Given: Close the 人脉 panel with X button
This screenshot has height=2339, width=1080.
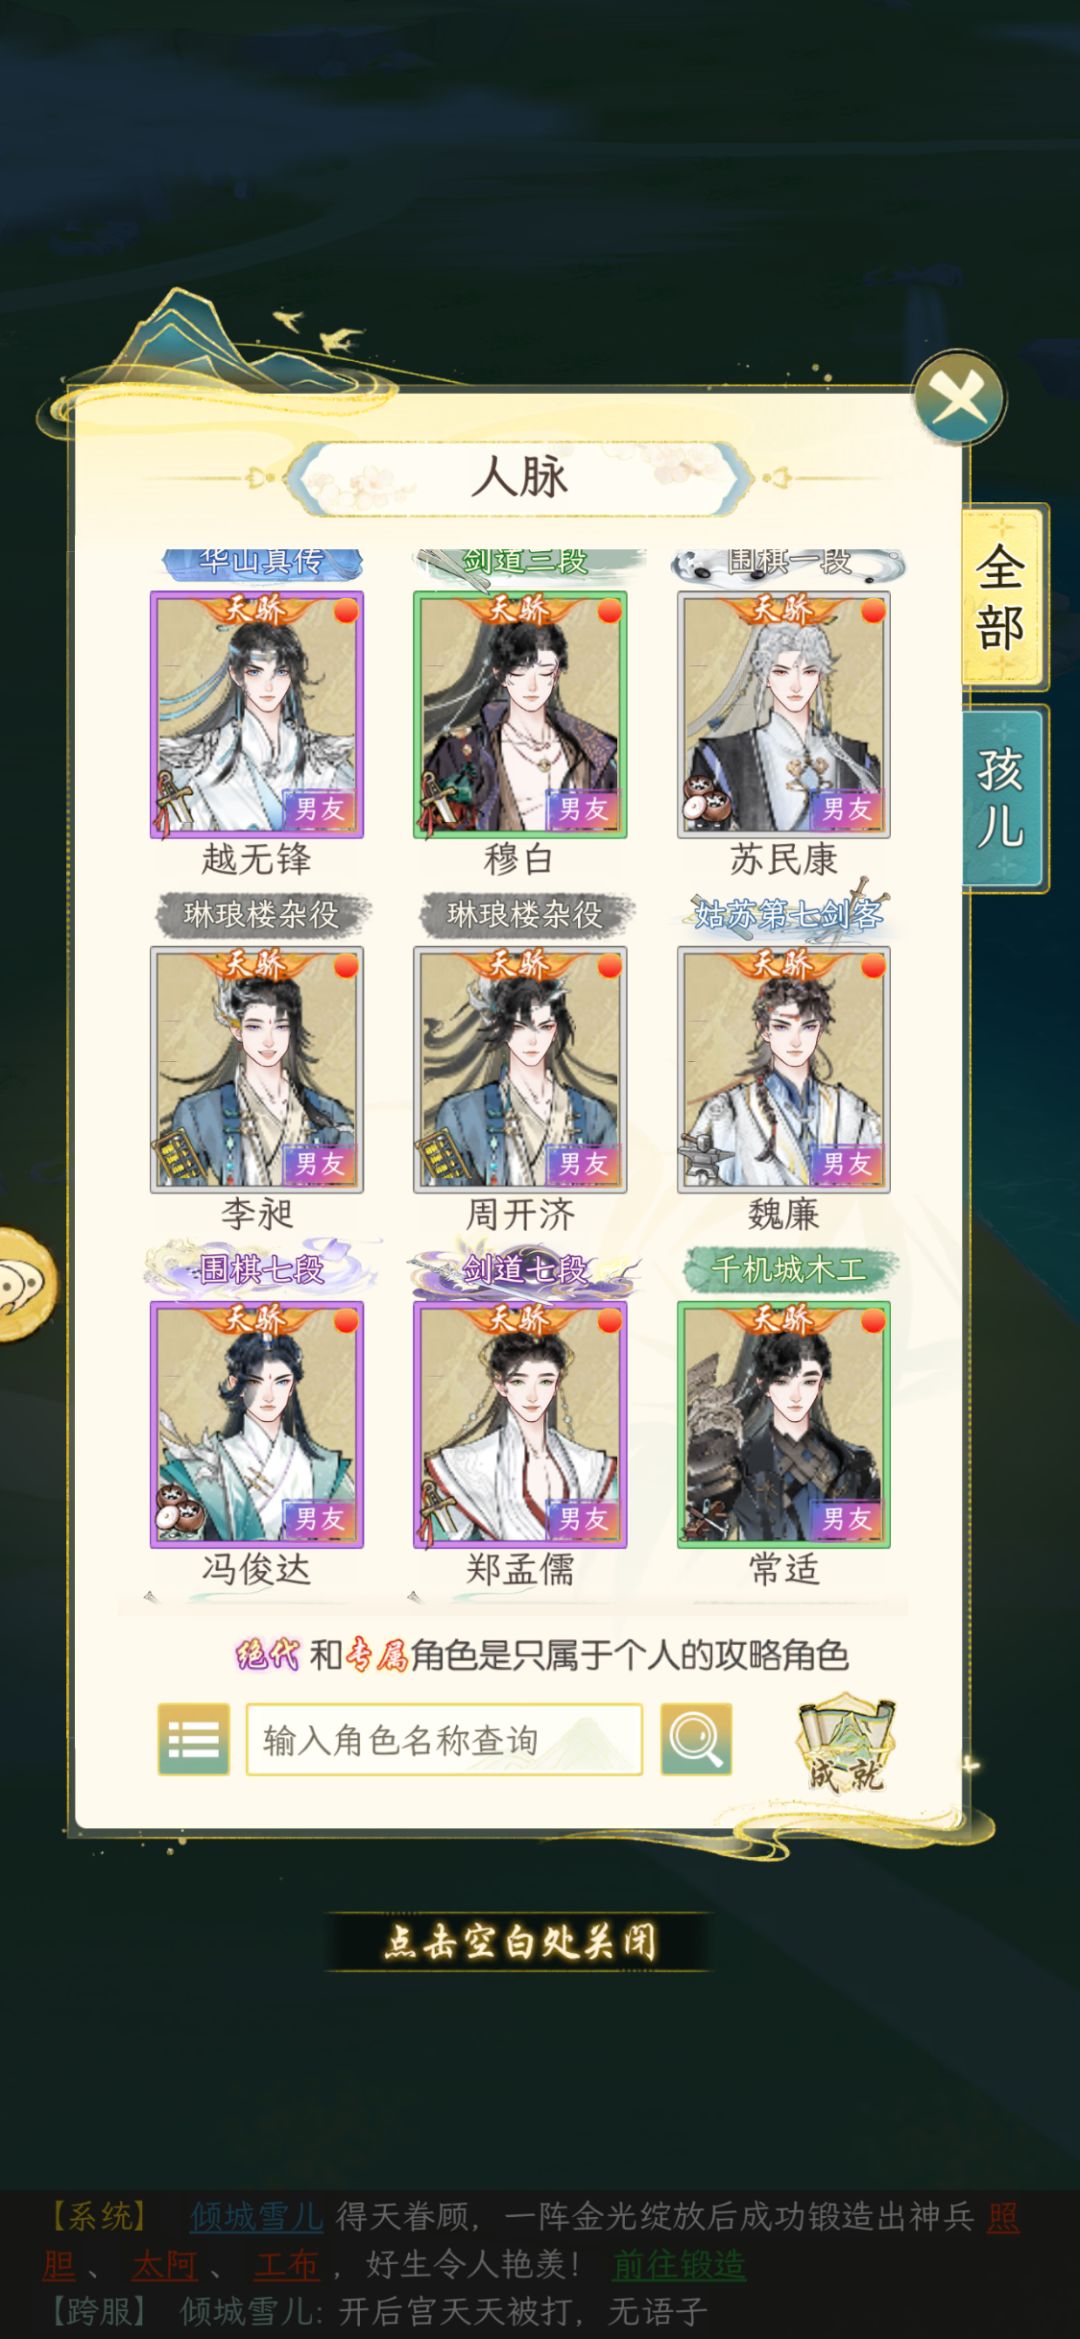Looking at the screenshot, I should pos(959,398).
